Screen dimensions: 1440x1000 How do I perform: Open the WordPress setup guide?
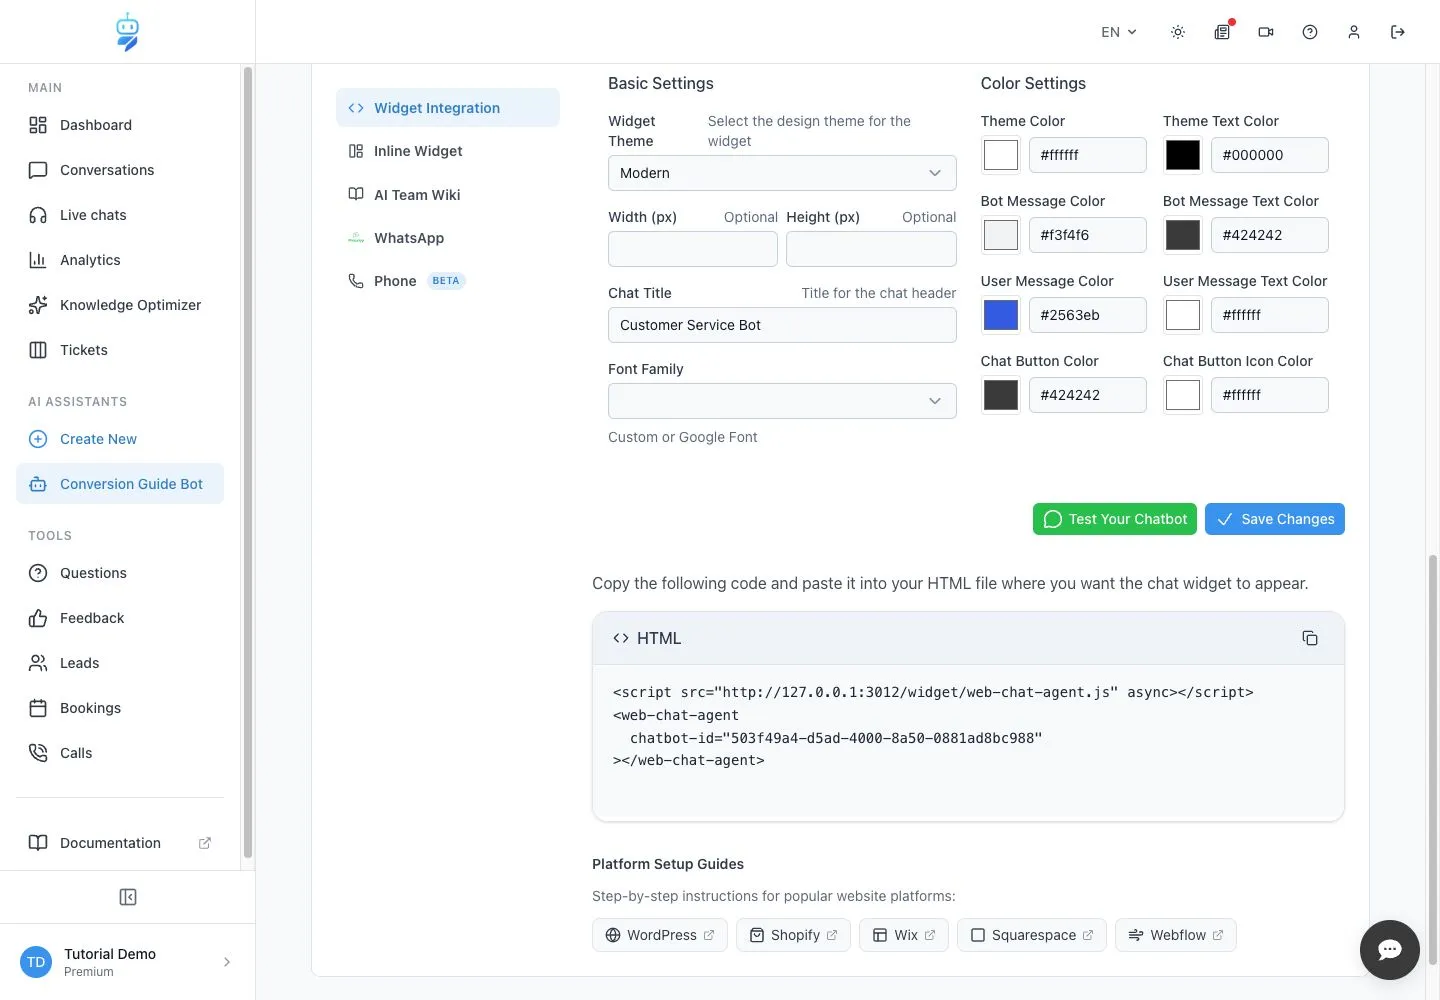[x=660, y=935]
